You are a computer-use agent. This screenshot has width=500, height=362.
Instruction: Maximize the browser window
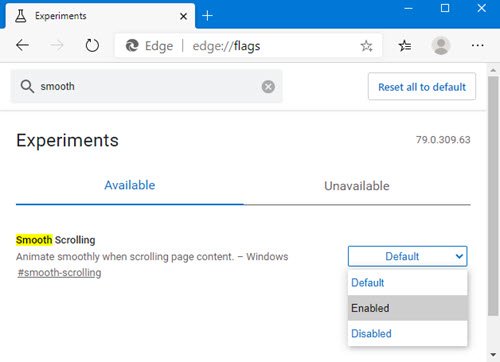tap(445, 8)
